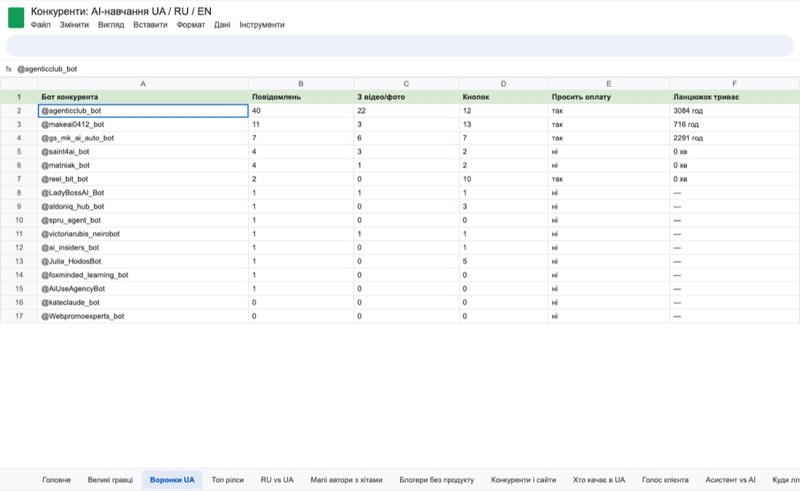Select column B header
Viewport: 800px width, 491px height.
[x=301, y=84]
